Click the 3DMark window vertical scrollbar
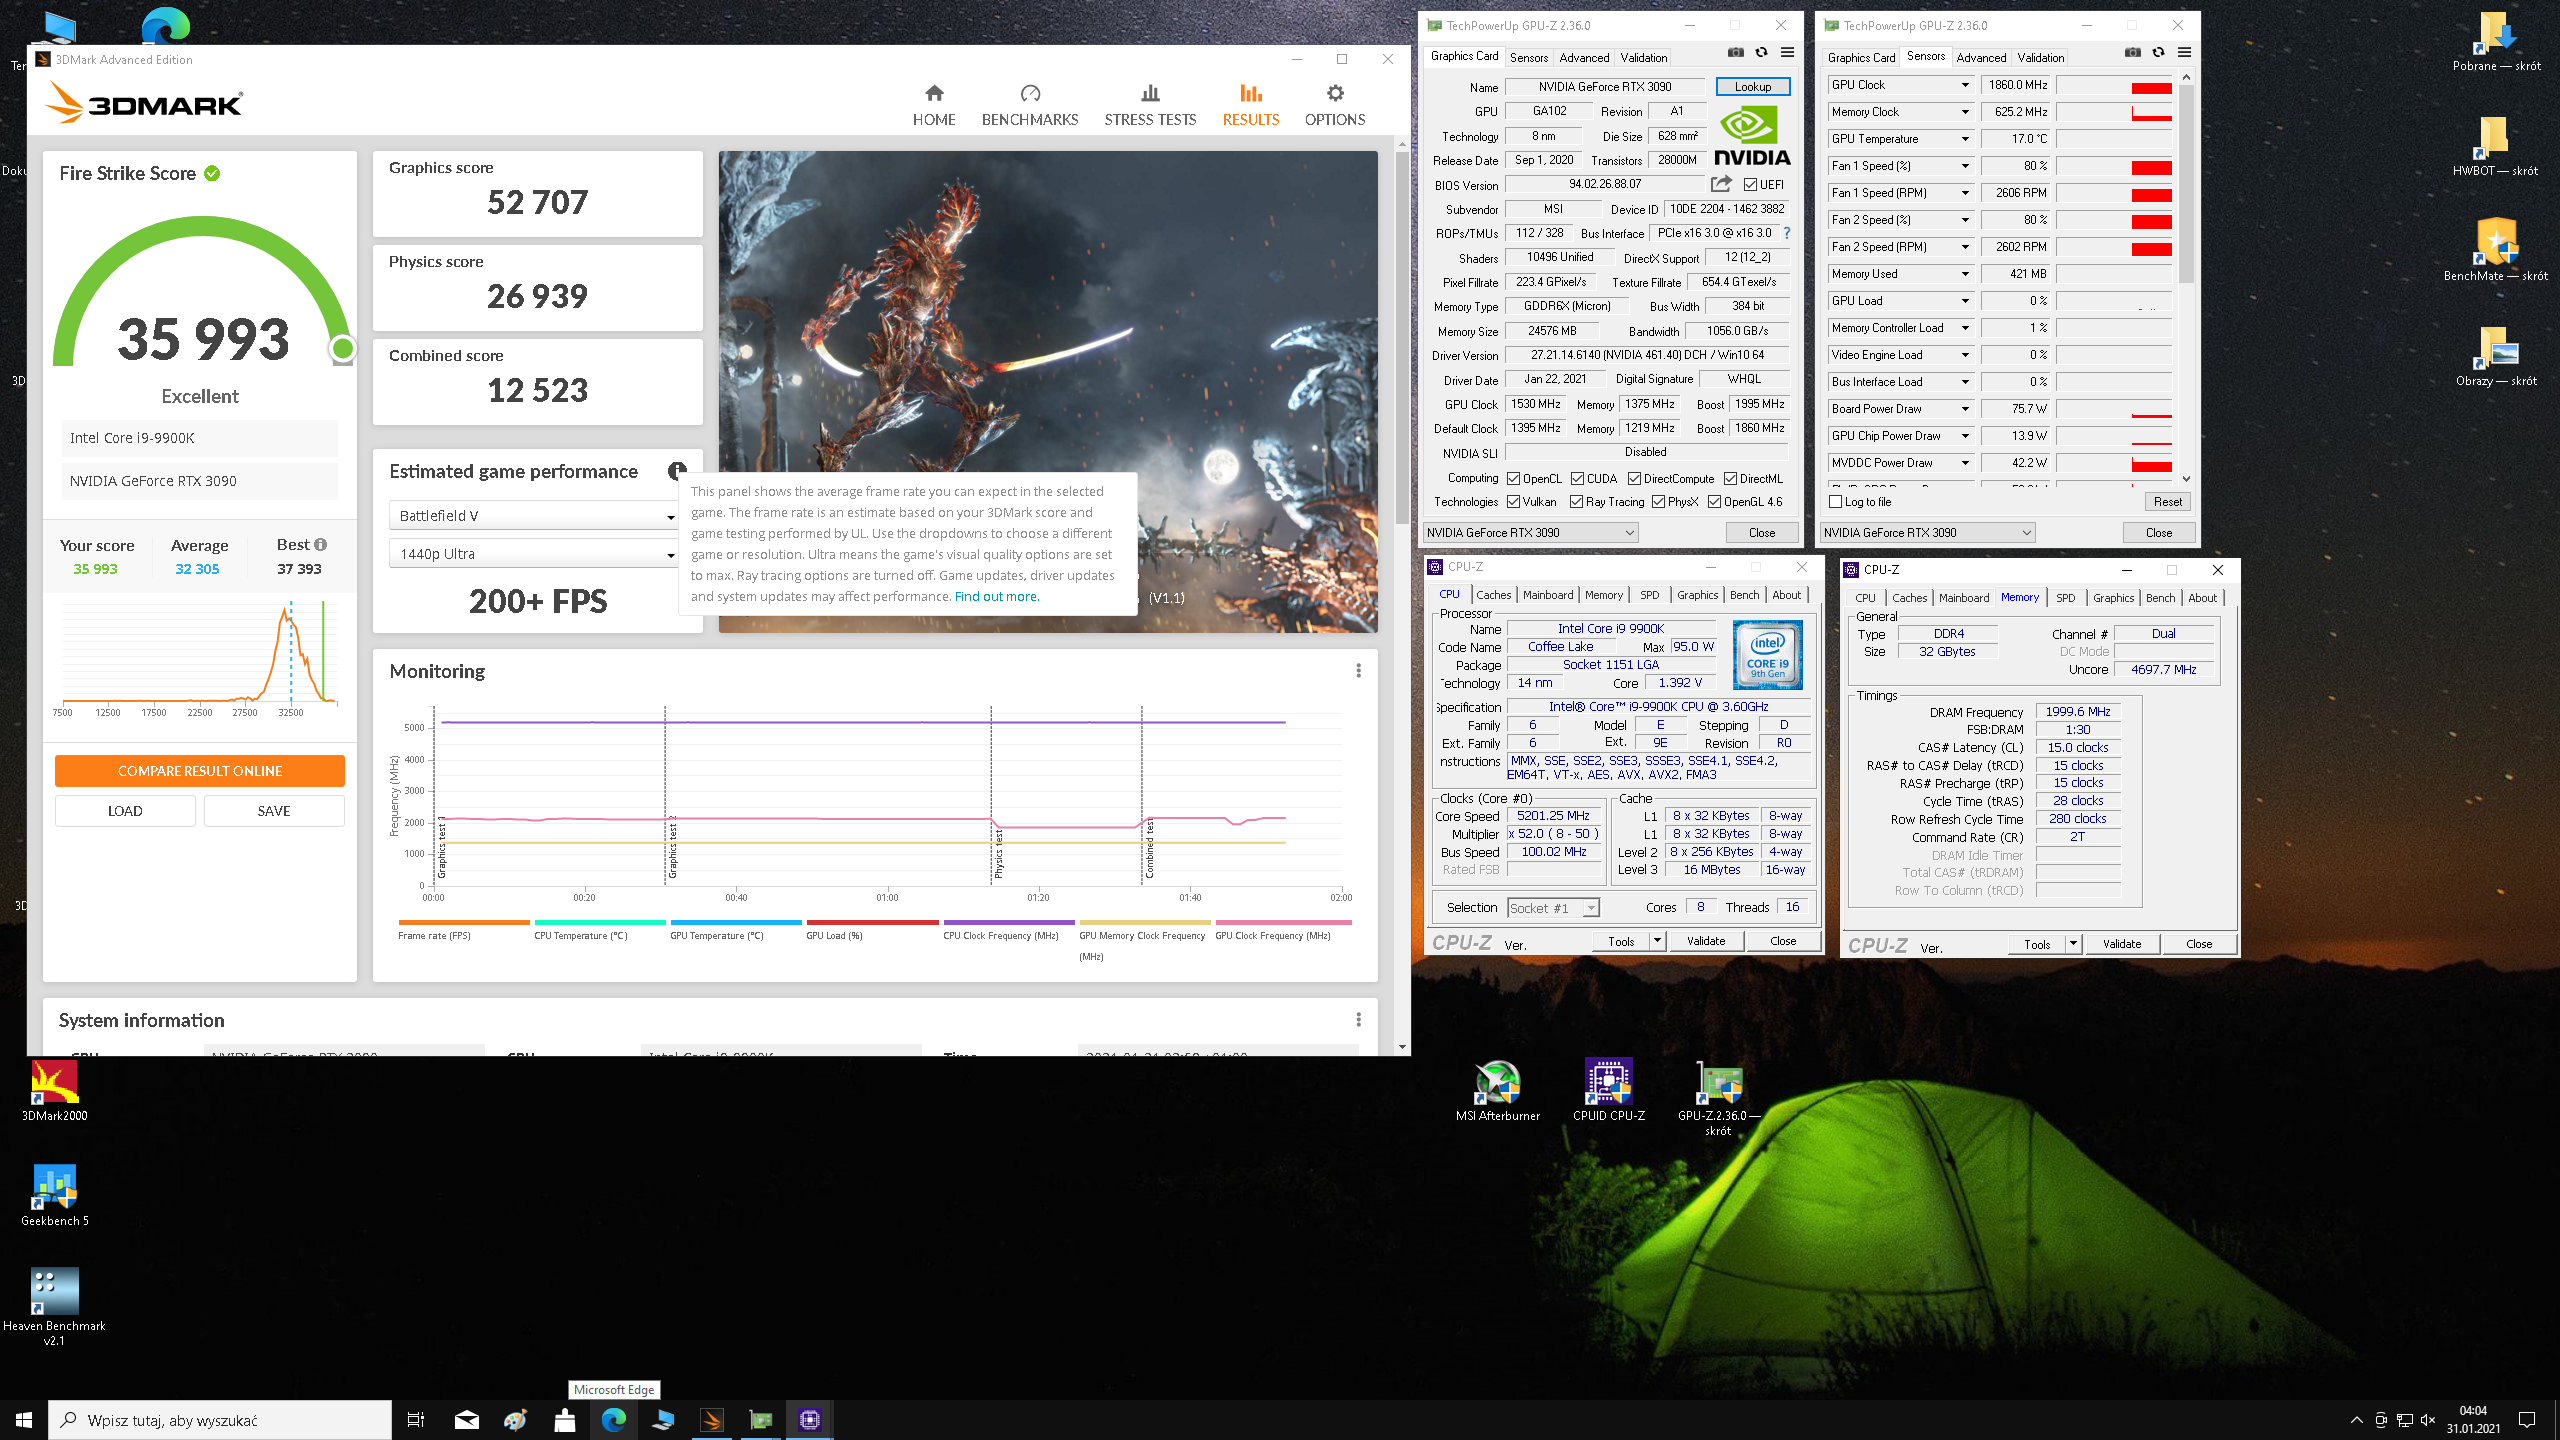Viewport: 2560px width, 1440px height. pyautogui.click(x=1402, y=340)
